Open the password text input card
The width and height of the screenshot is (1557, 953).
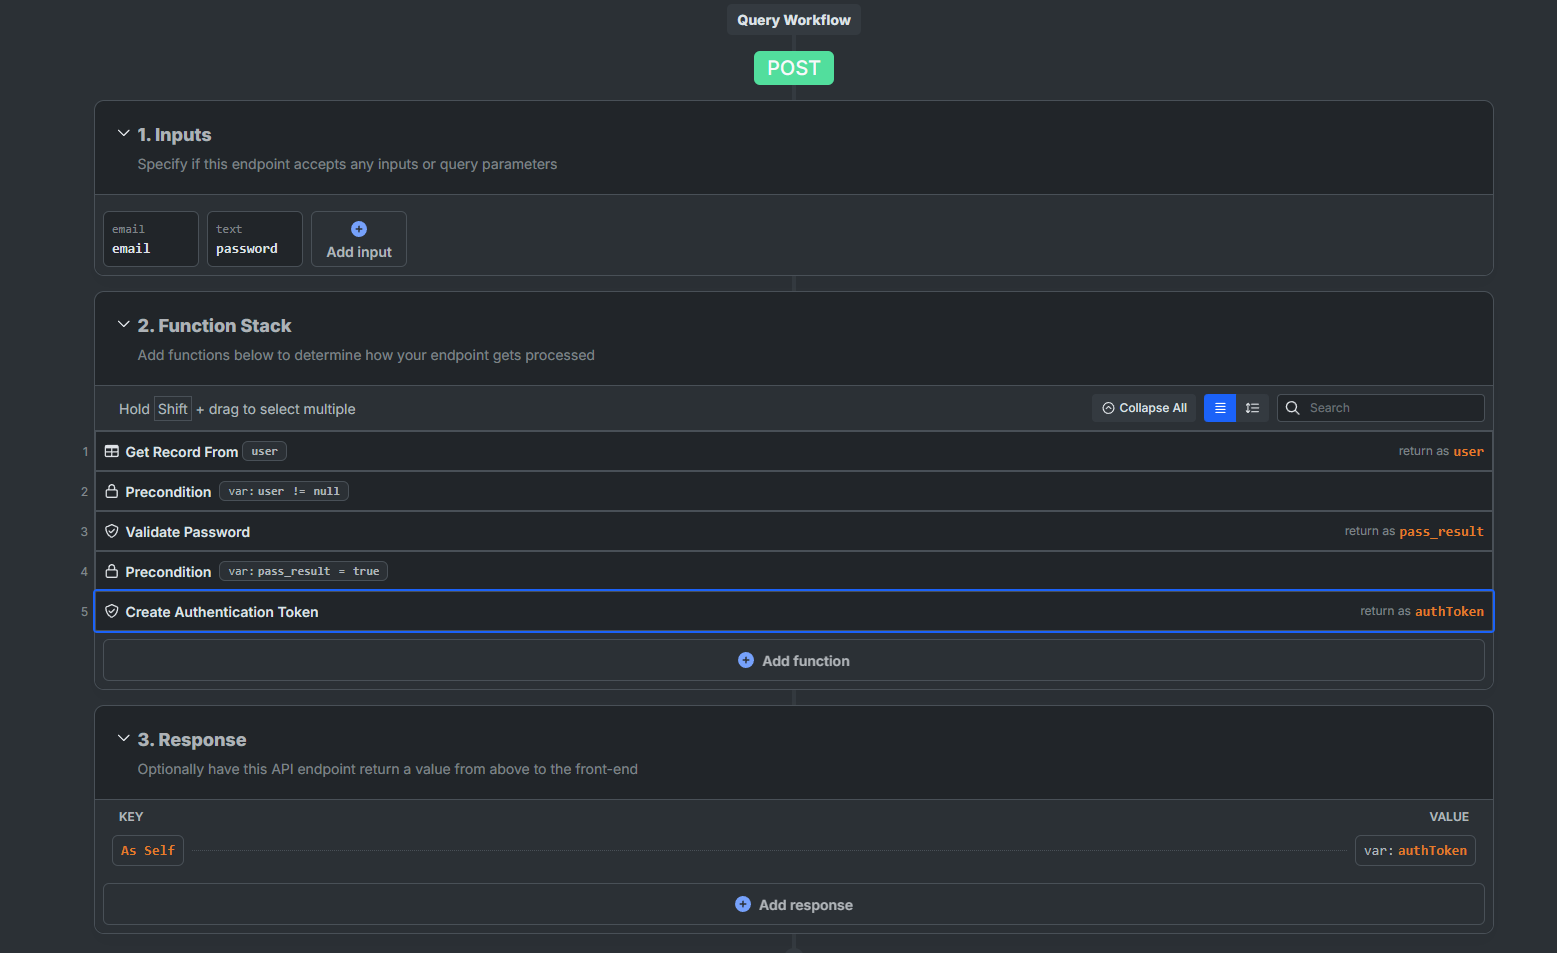pos(255,239)
